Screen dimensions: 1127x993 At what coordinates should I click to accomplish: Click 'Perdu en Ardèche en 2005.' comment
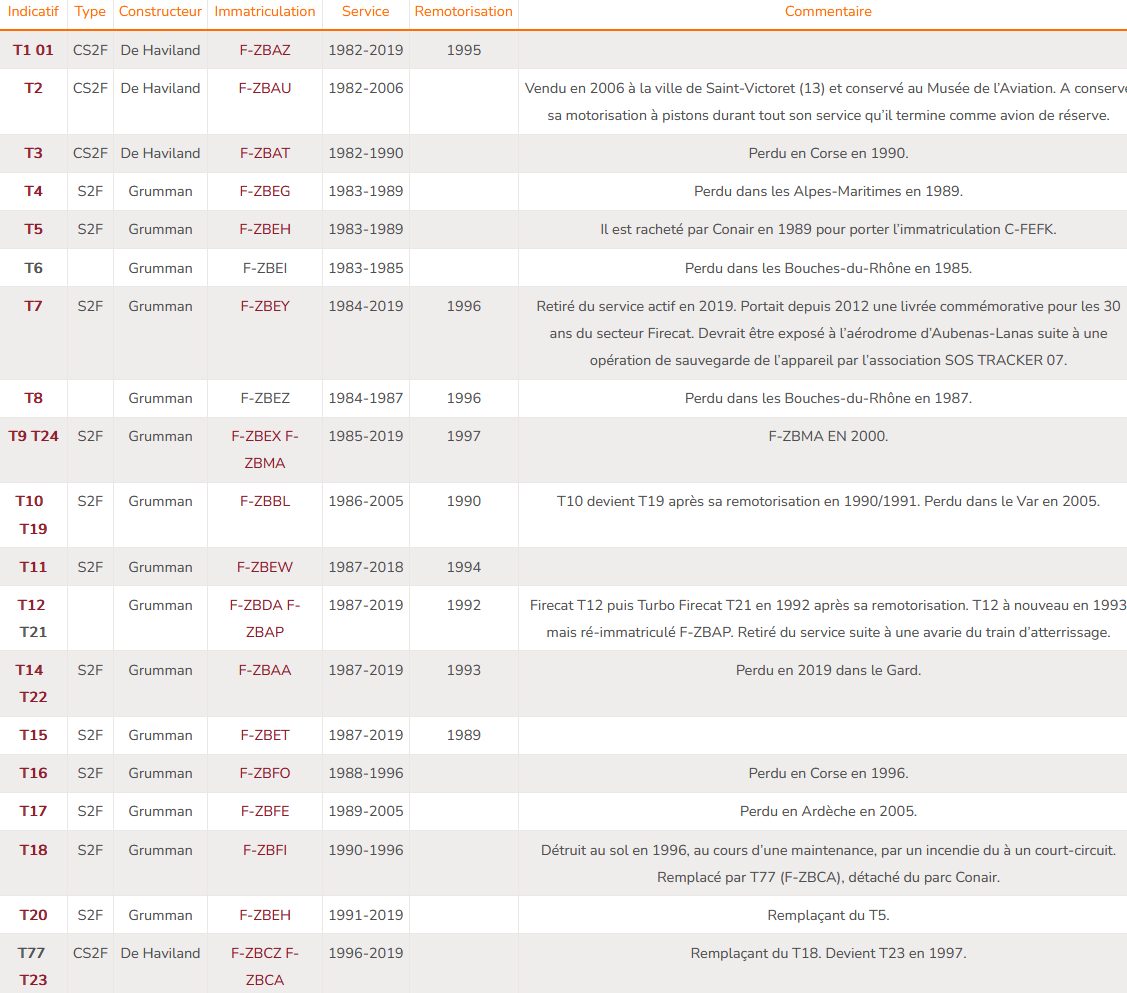tap(828, 811)
